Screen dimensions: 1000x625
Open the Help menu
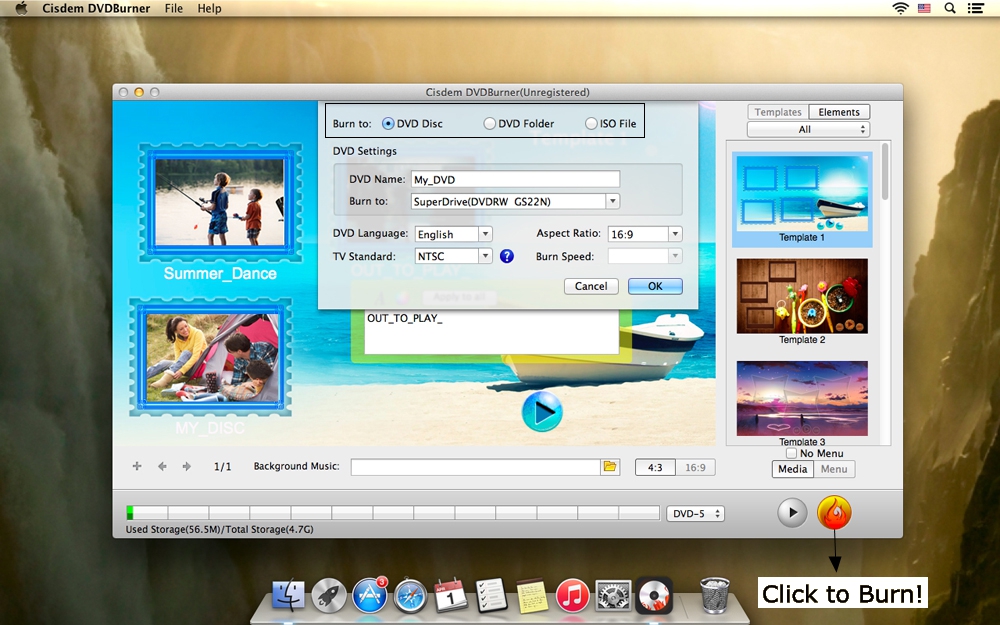pyautogui.click(x=209, y=8)
